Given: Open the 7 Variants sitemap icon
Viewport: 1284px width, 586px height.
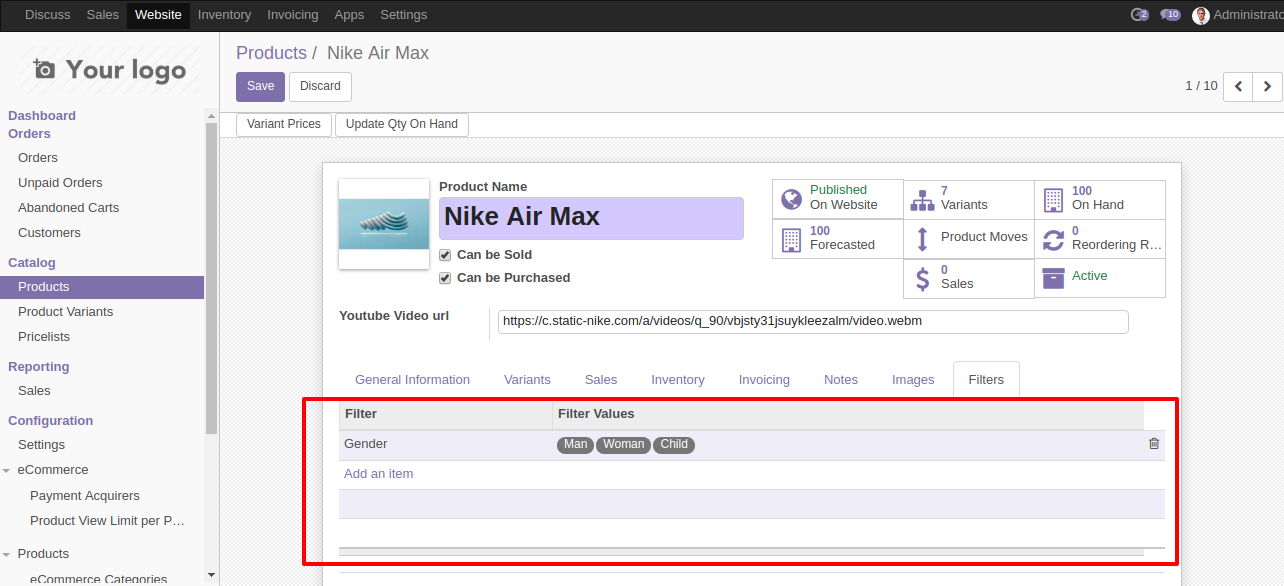Looking at the screenshot, I should coord(921,199).
